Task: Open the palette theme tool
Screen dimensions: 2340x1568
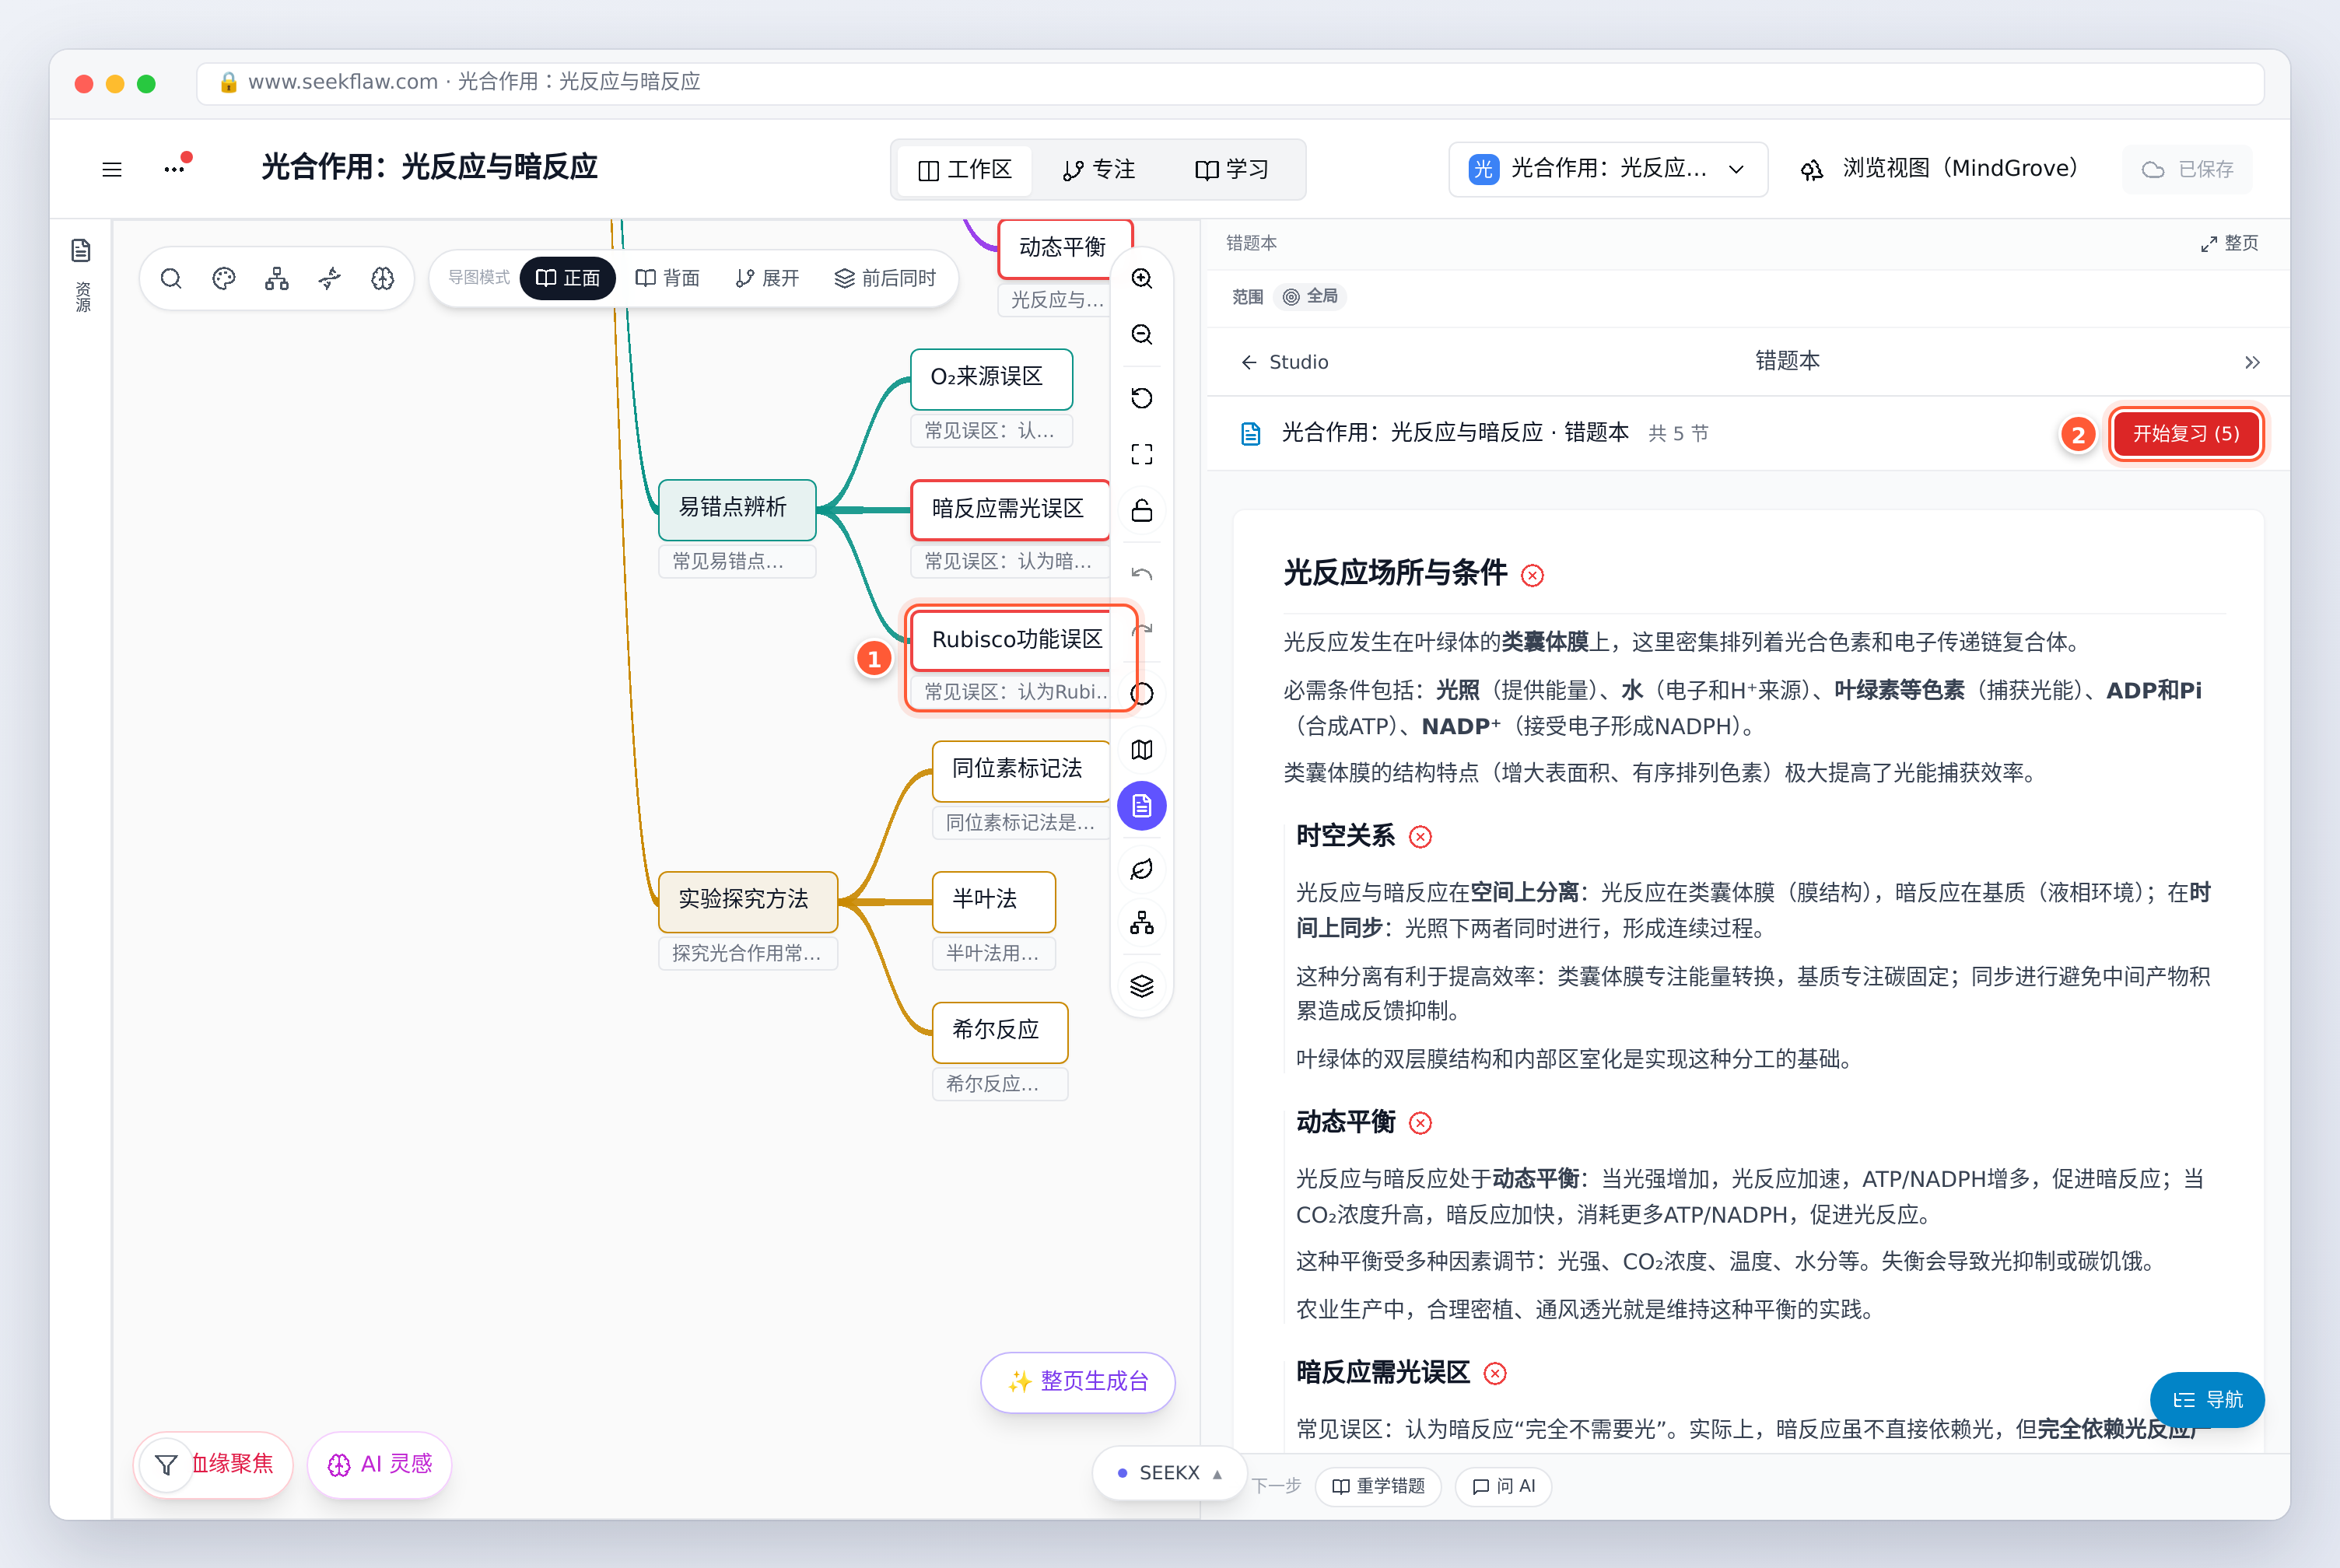Action: click(224, 278)
